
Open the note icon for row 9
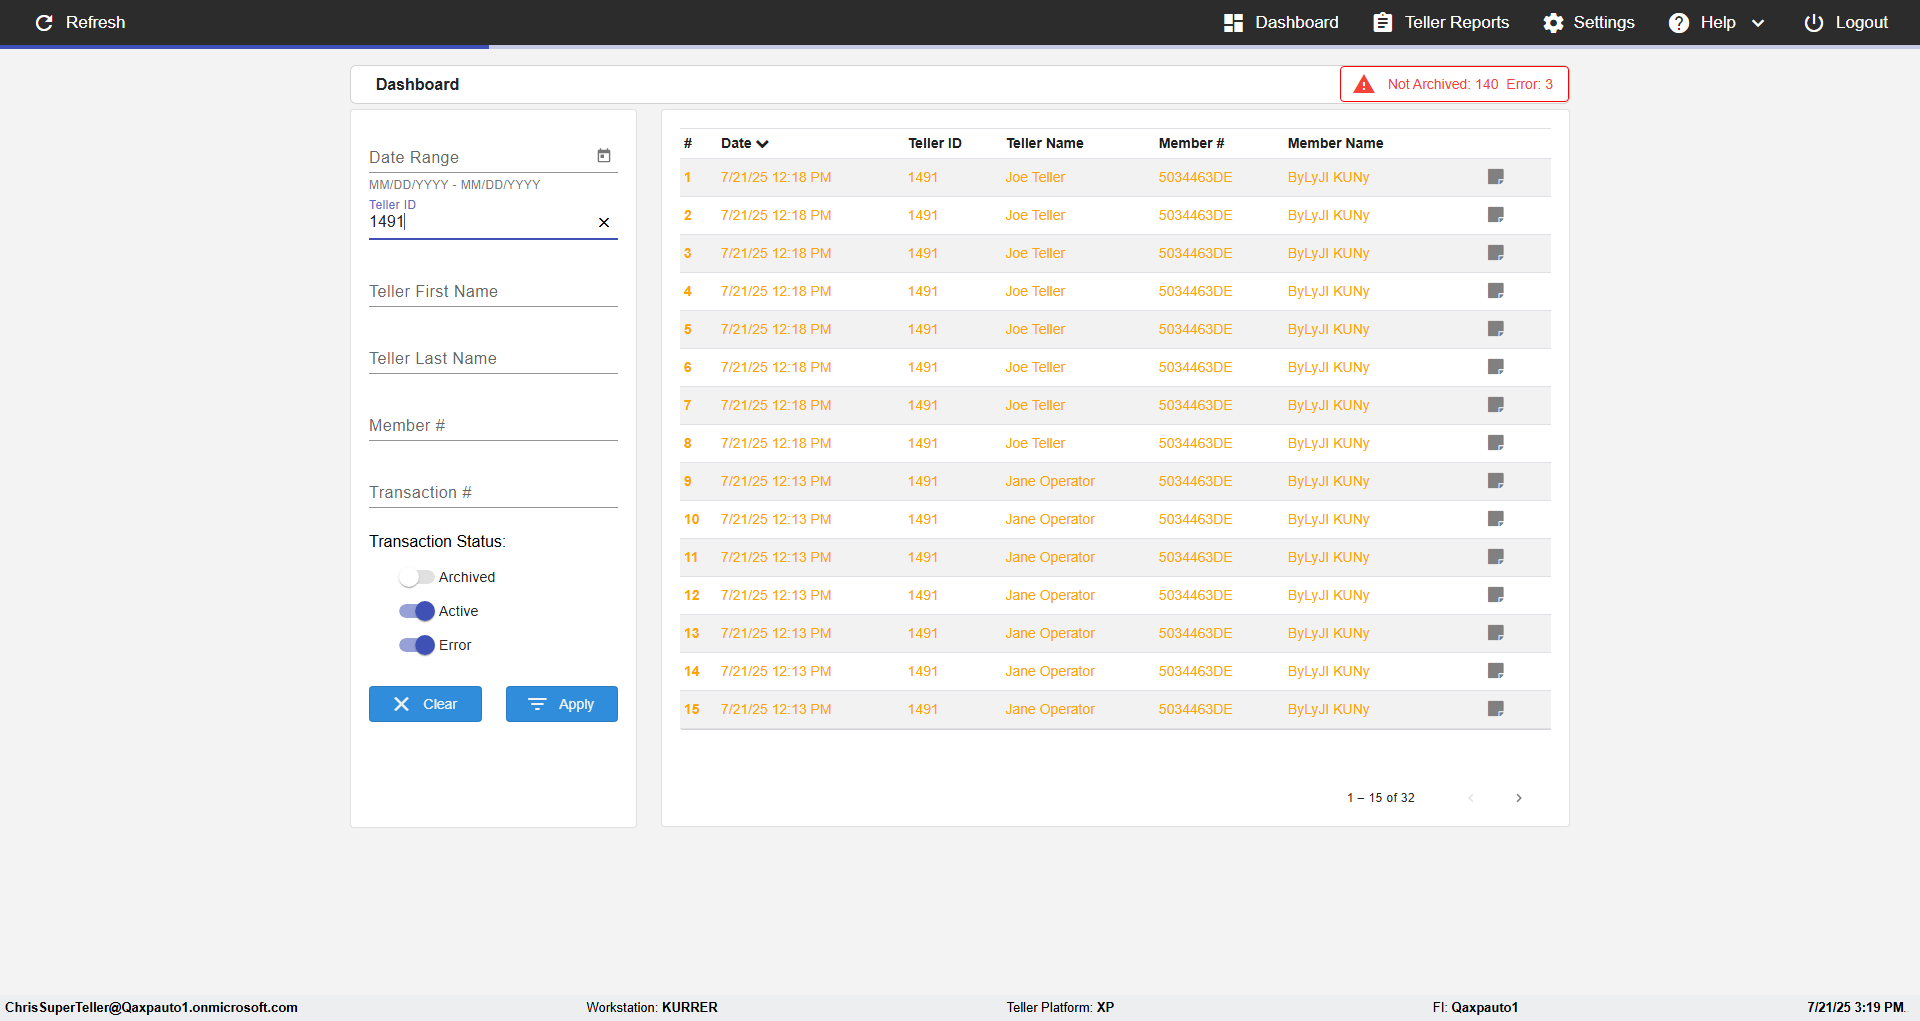pyautogui.click(x=1496, y=481)
